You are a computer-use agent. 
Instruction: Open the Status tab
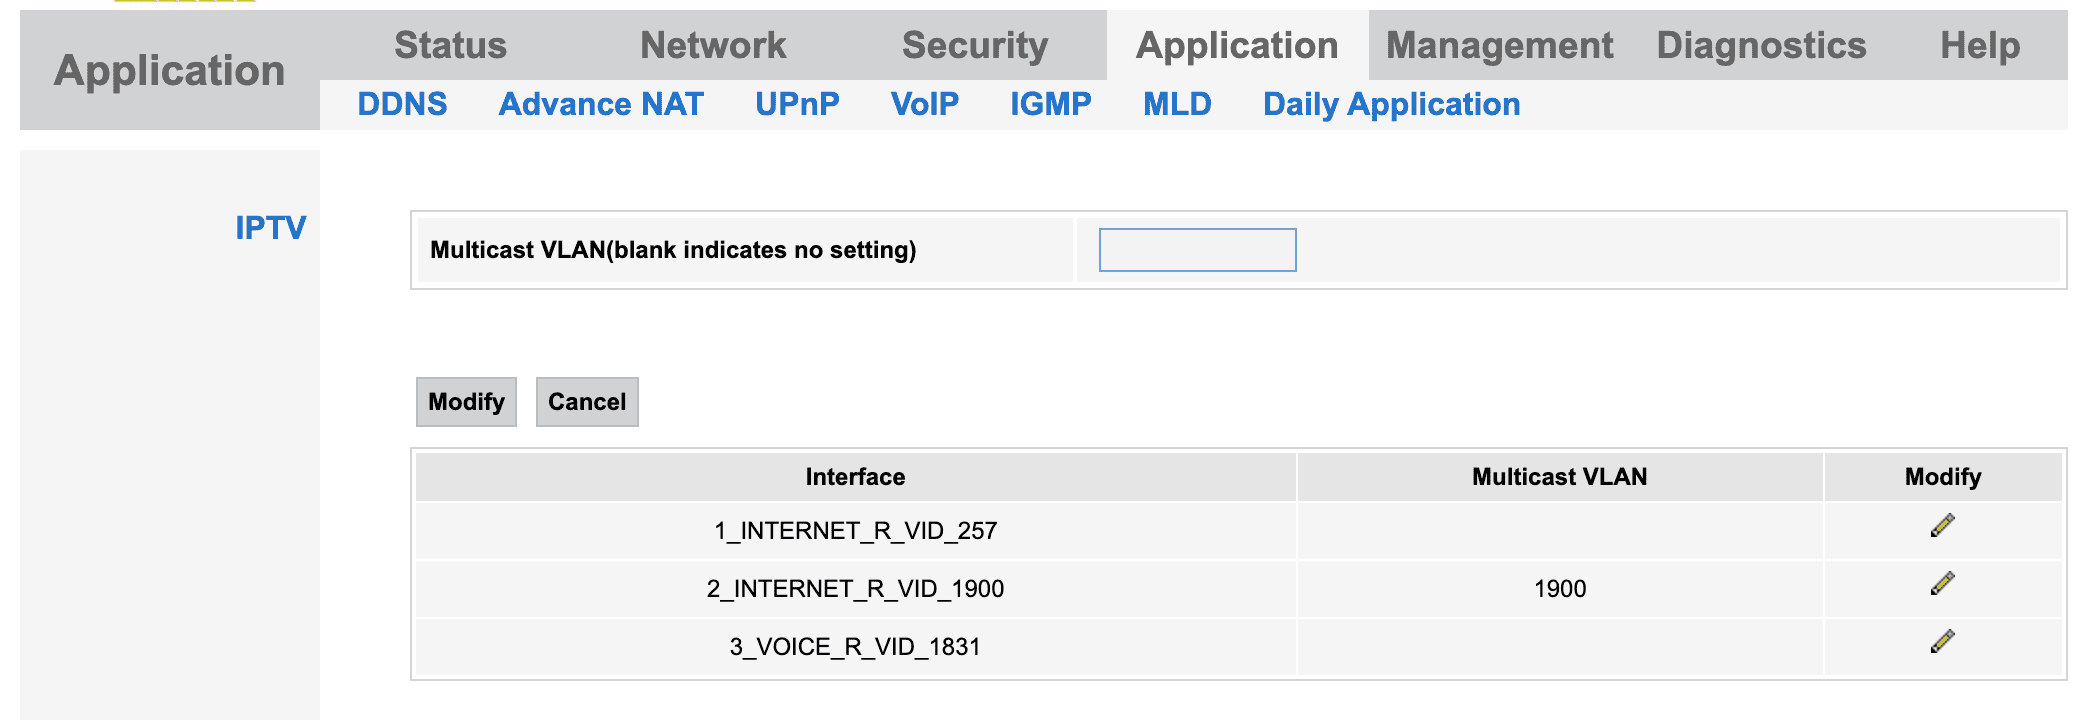coord(450,46)
